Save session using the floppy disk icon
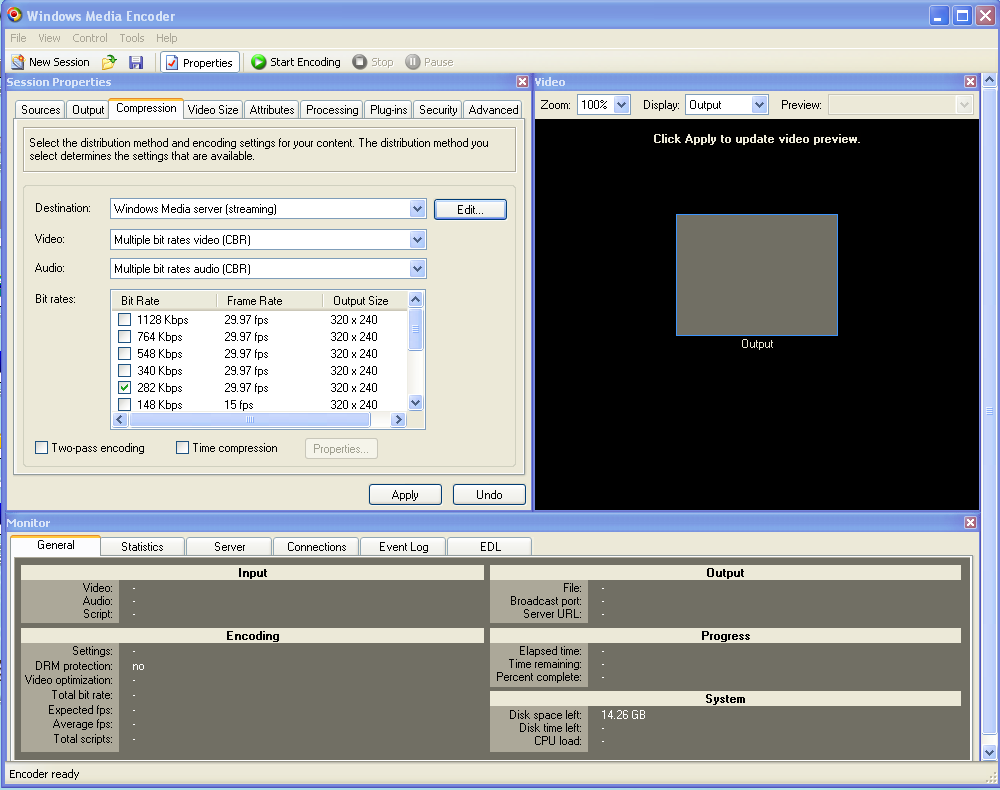This screenshot has width=1000, height=790. click(136, 62)
